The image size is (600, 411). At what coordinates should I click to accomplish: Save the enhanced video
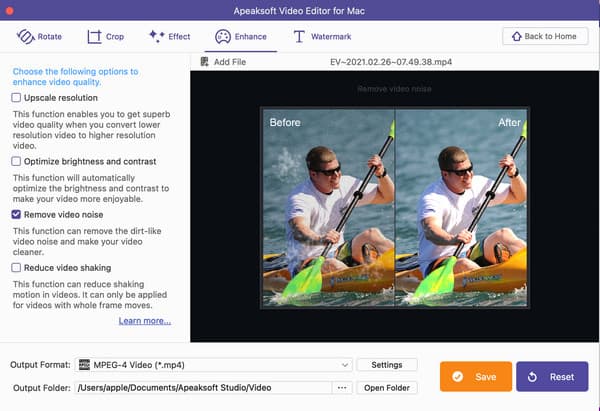coord(476,377)
